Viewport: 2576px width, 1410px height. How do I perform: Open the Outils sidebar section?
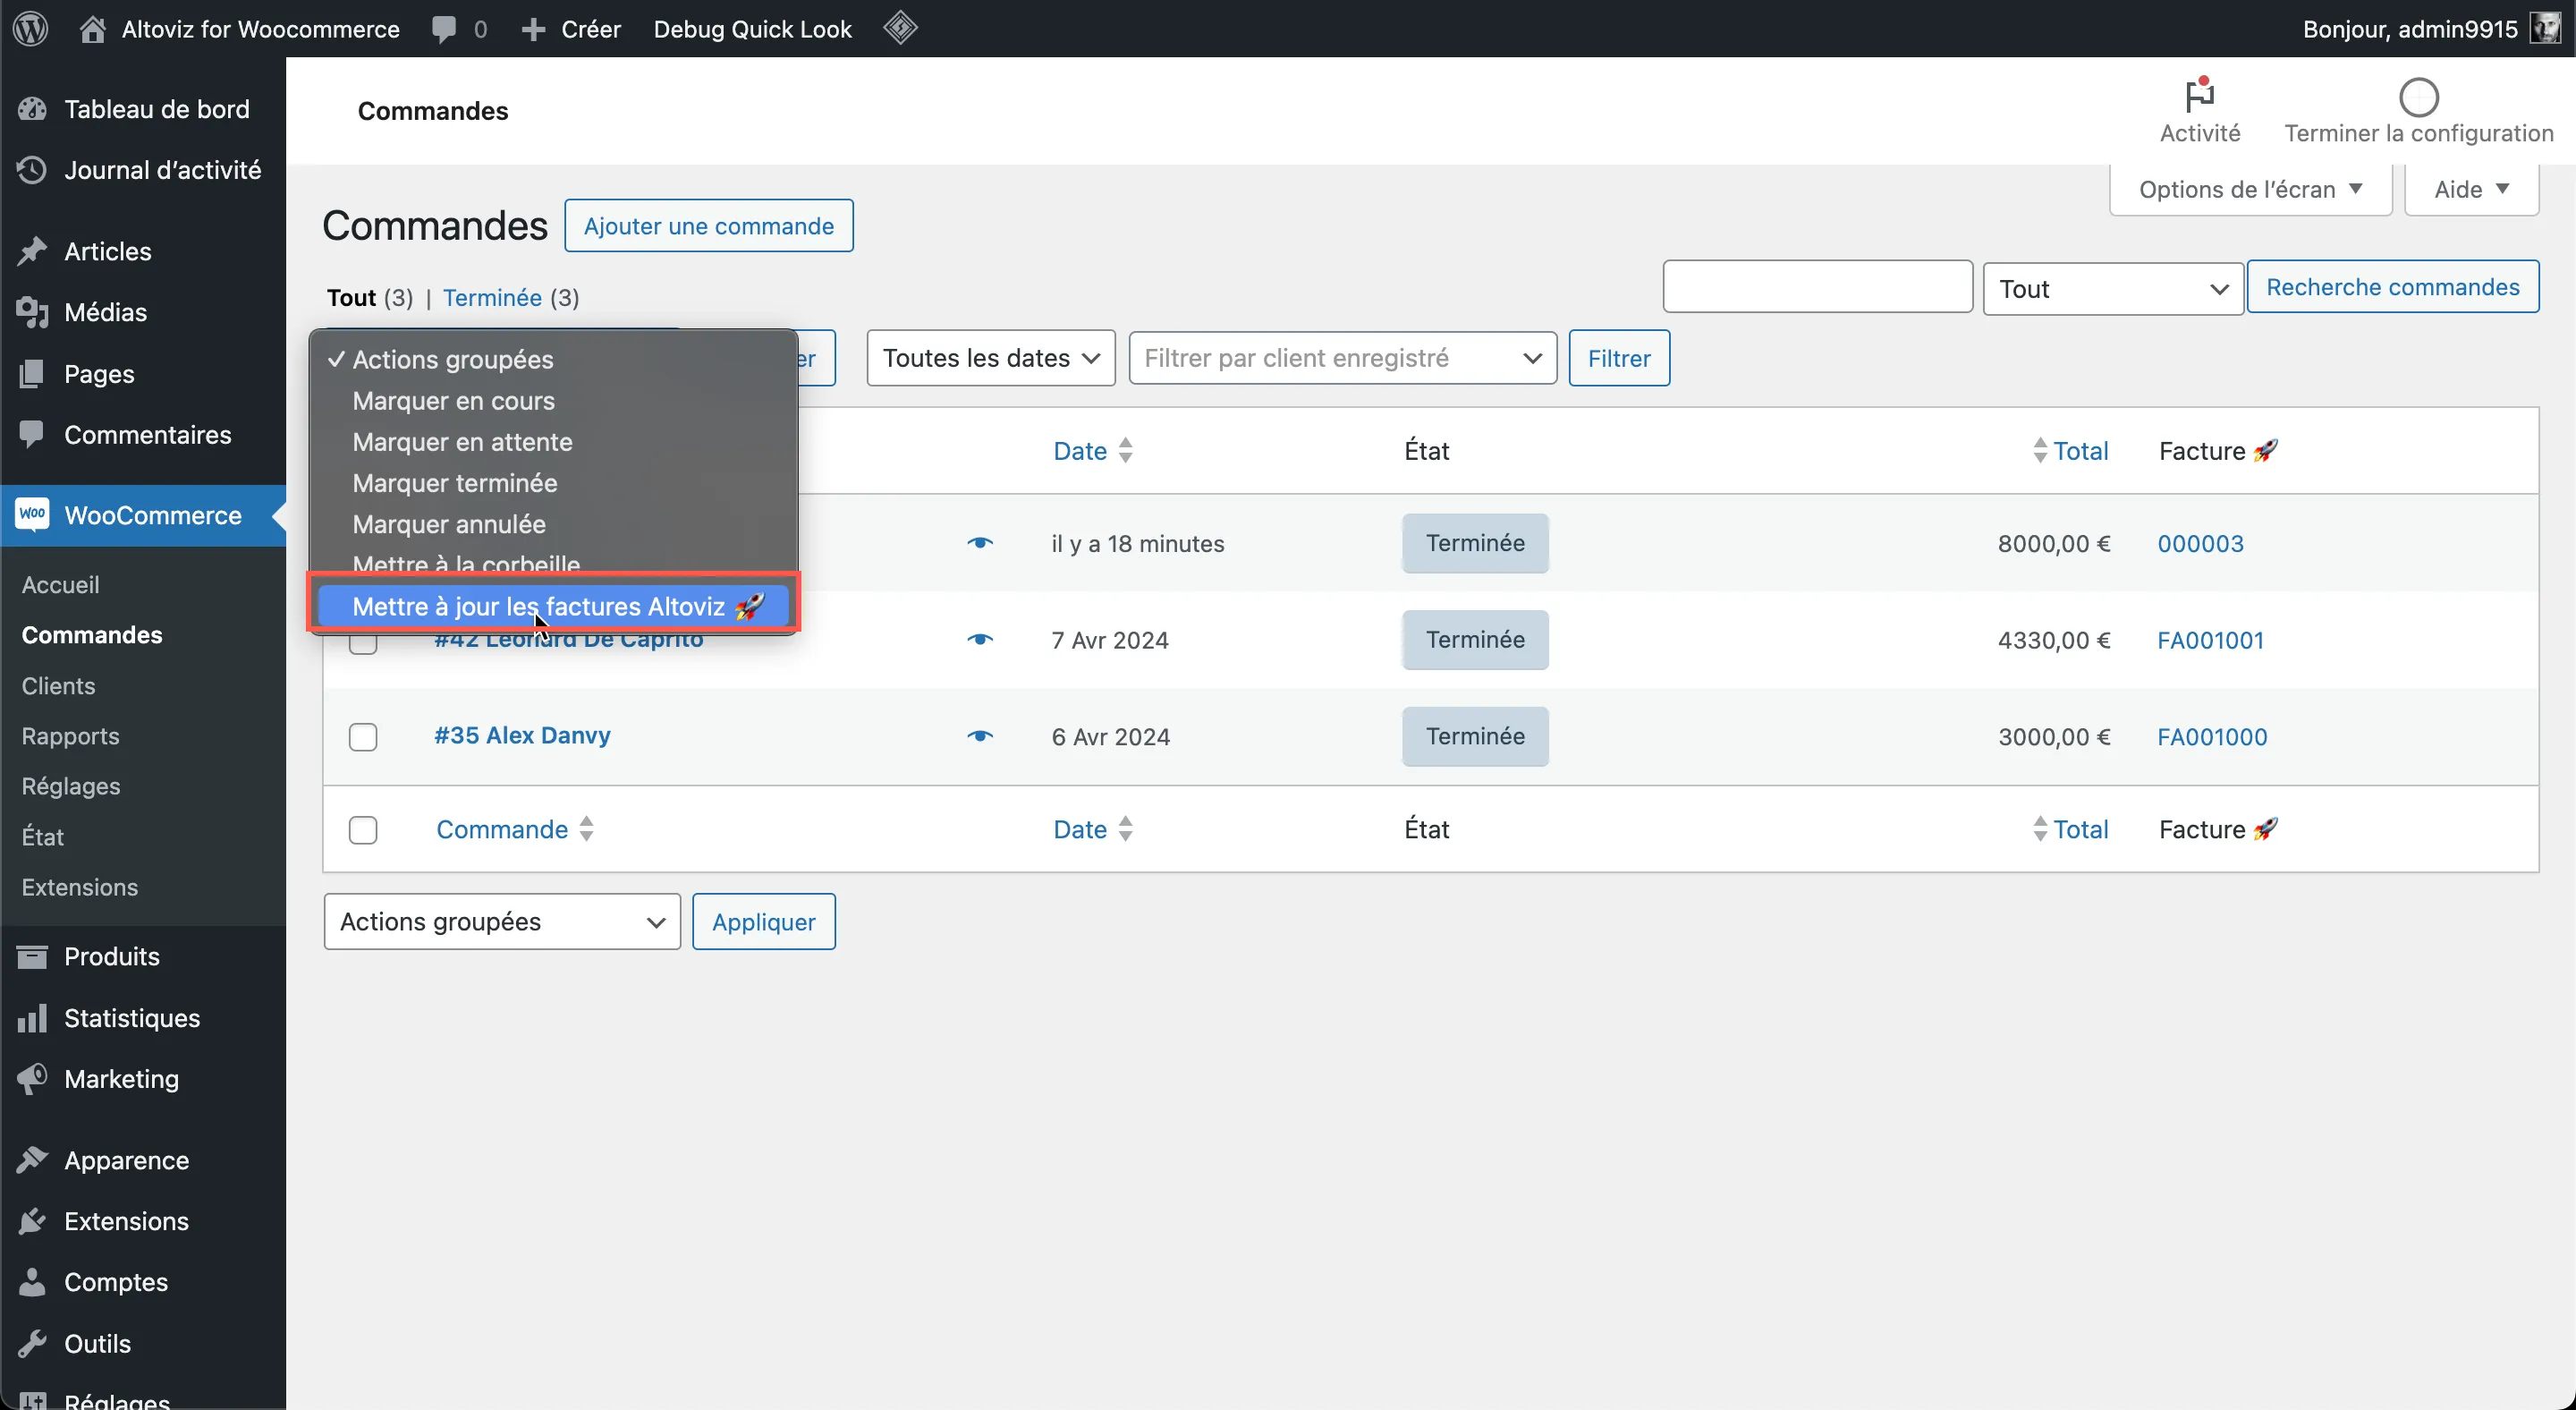point(143,1343)
